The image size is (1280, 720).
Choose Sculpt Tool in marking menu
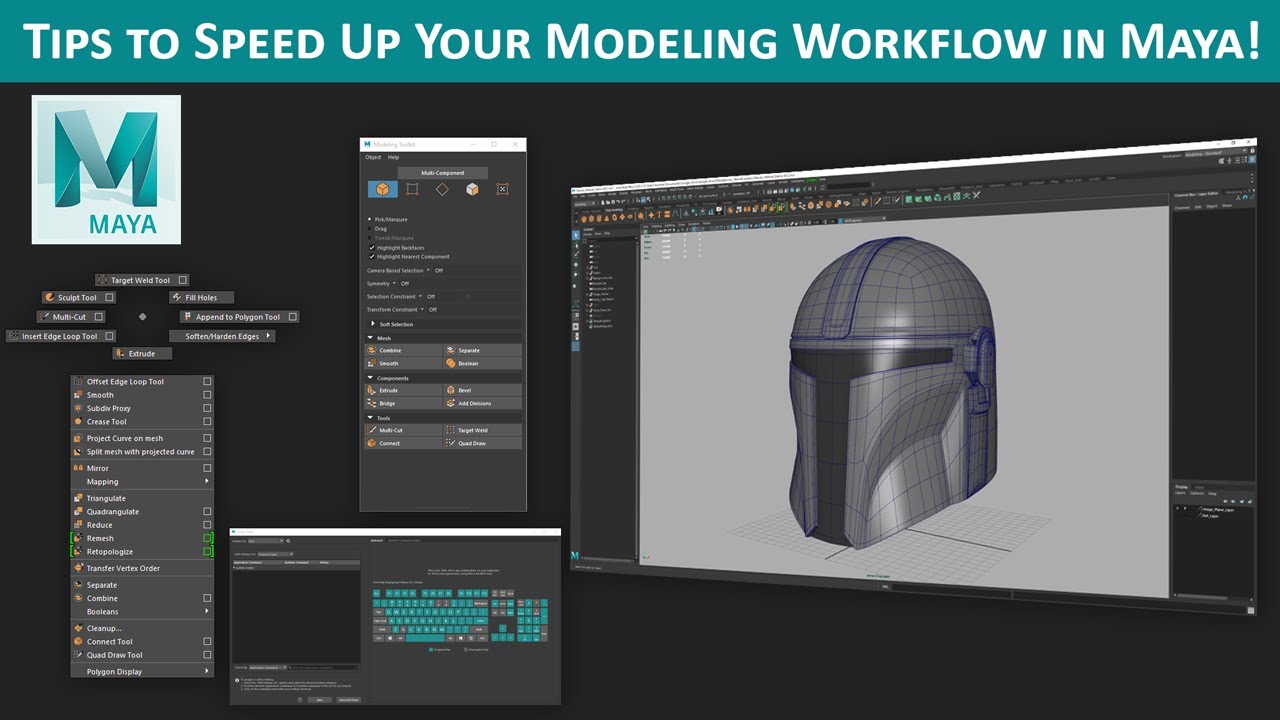click(x=79, y=297)
